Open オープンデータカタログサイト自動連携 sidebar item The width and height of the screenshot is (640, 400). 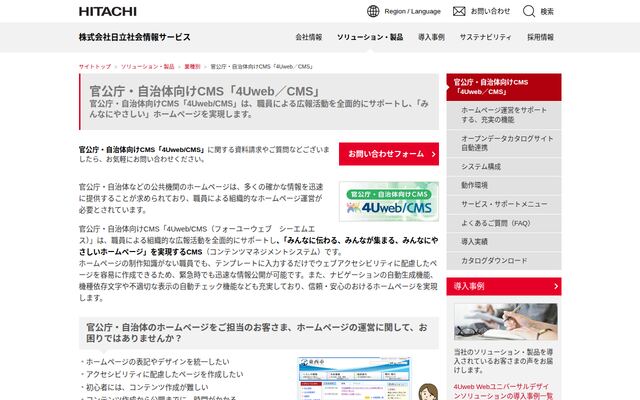504,143
